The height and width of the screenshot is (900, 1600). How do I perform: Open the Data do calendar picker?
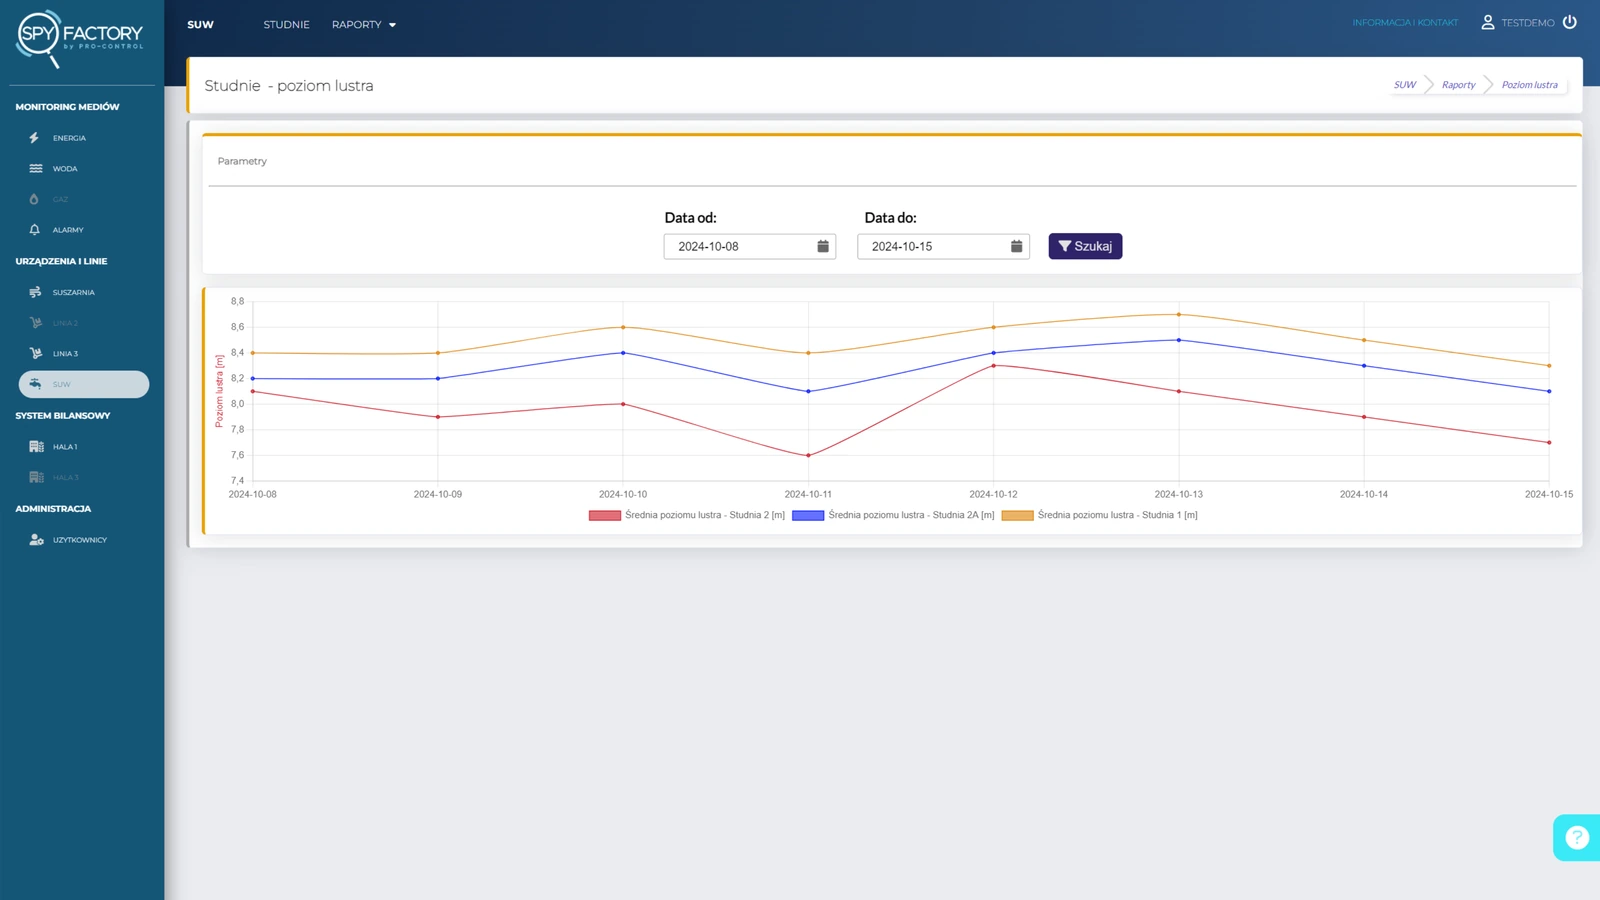[x=1016, y=246]
